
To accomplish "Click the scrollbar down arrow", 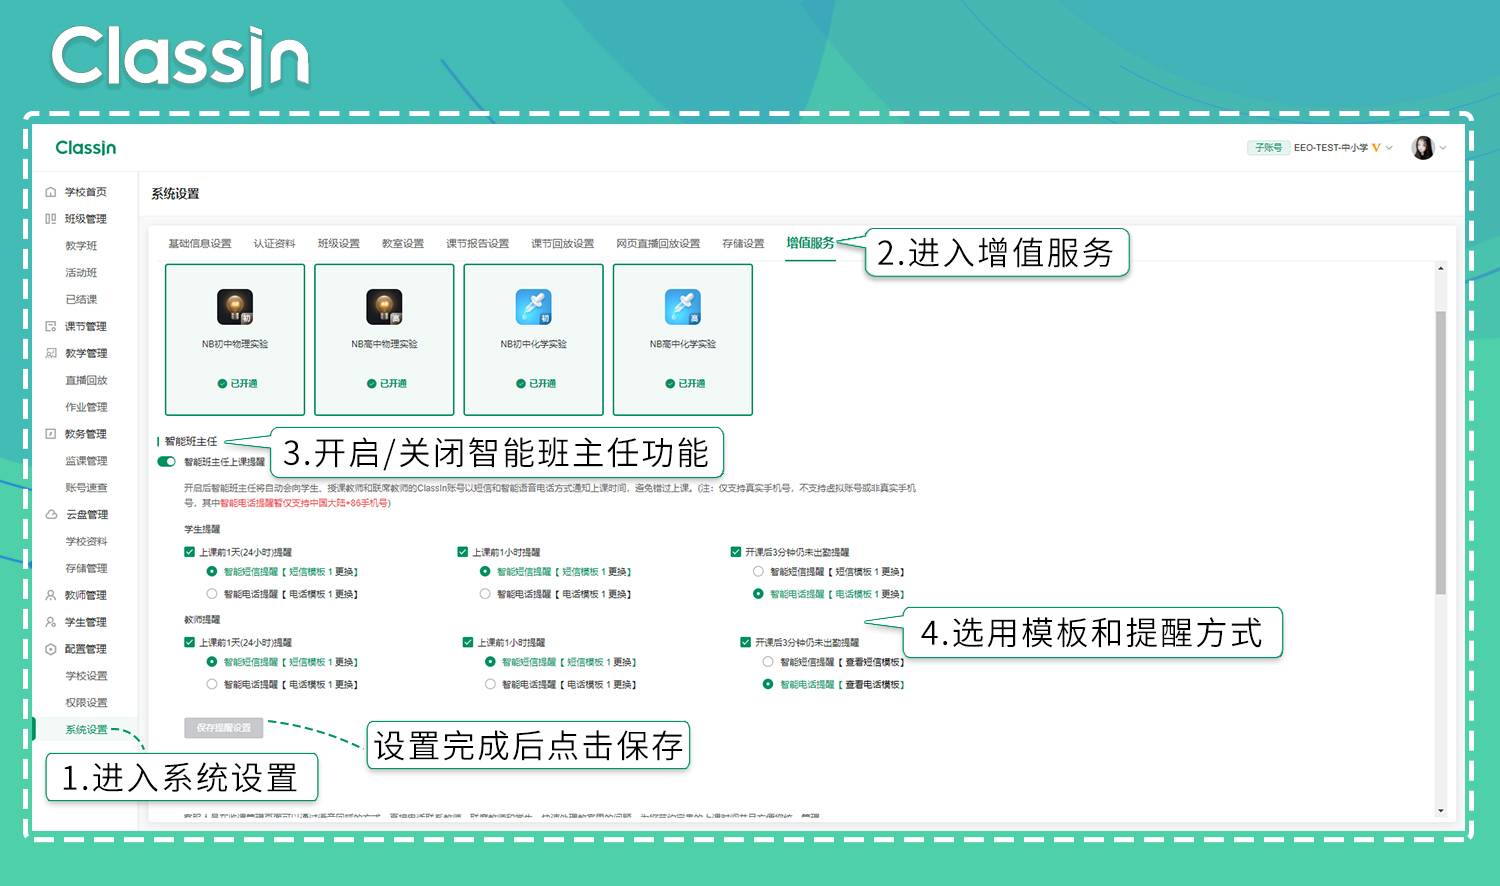I will [1441, 811].
